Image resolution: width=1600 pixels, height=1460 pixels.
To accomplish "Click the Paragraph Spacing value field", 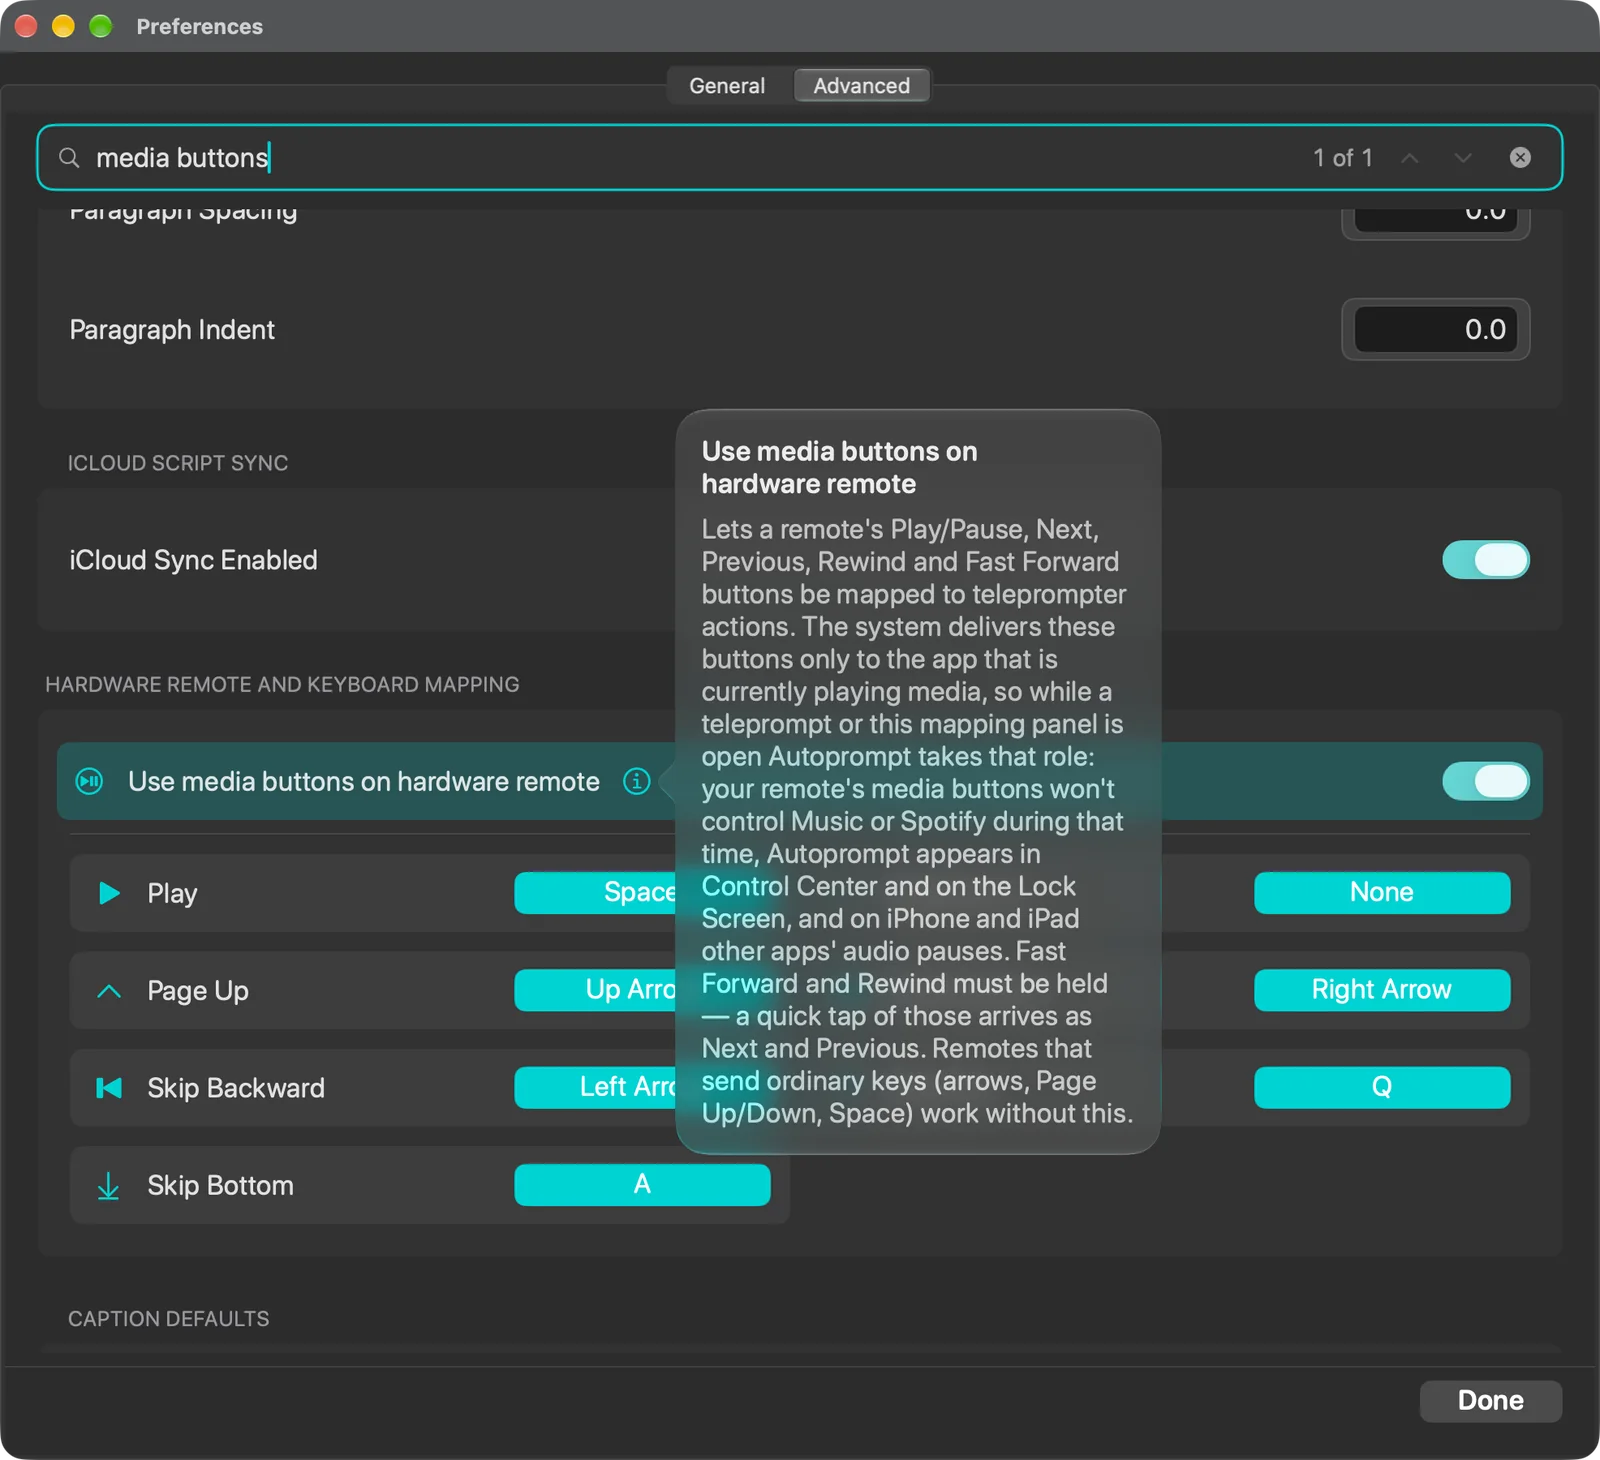I will point(1435,221).
